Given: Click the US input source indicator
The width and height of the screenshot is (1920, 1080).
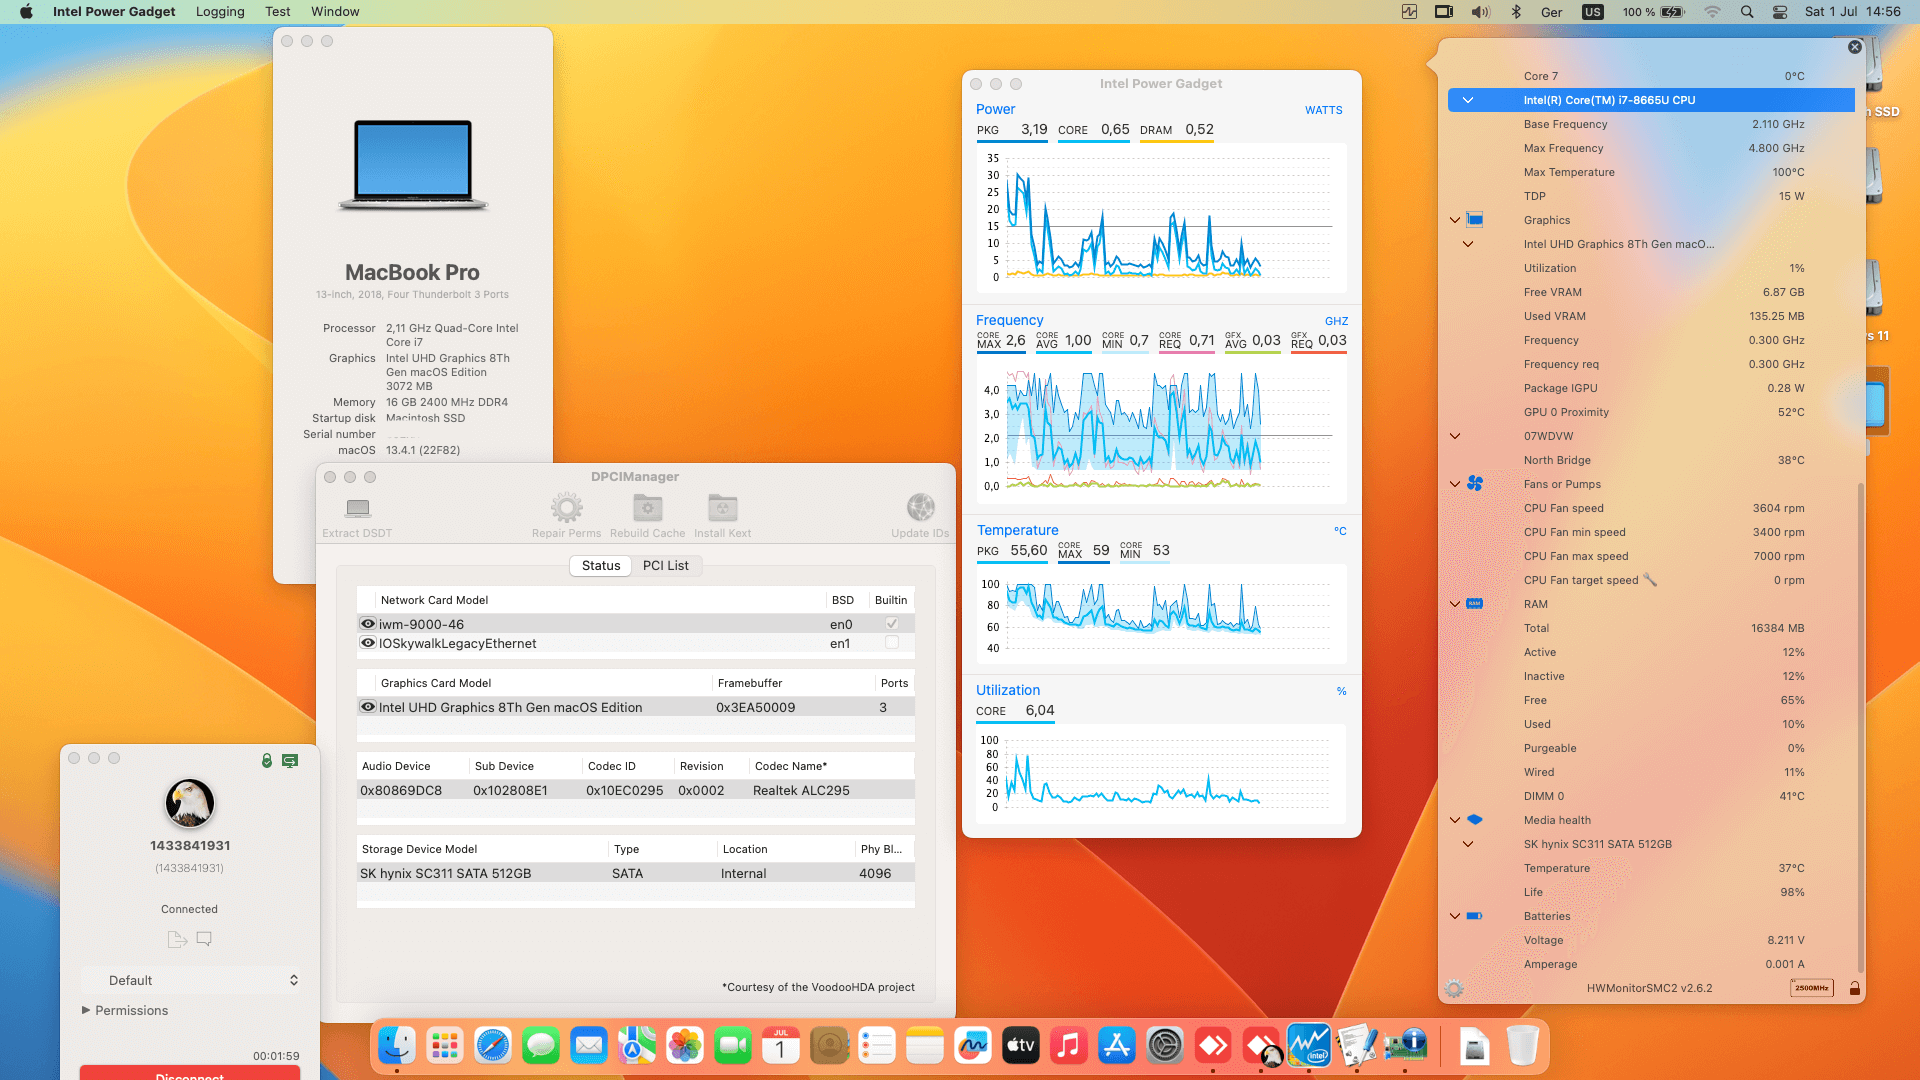Looking at the screenshot, I should pos(1593,12).
